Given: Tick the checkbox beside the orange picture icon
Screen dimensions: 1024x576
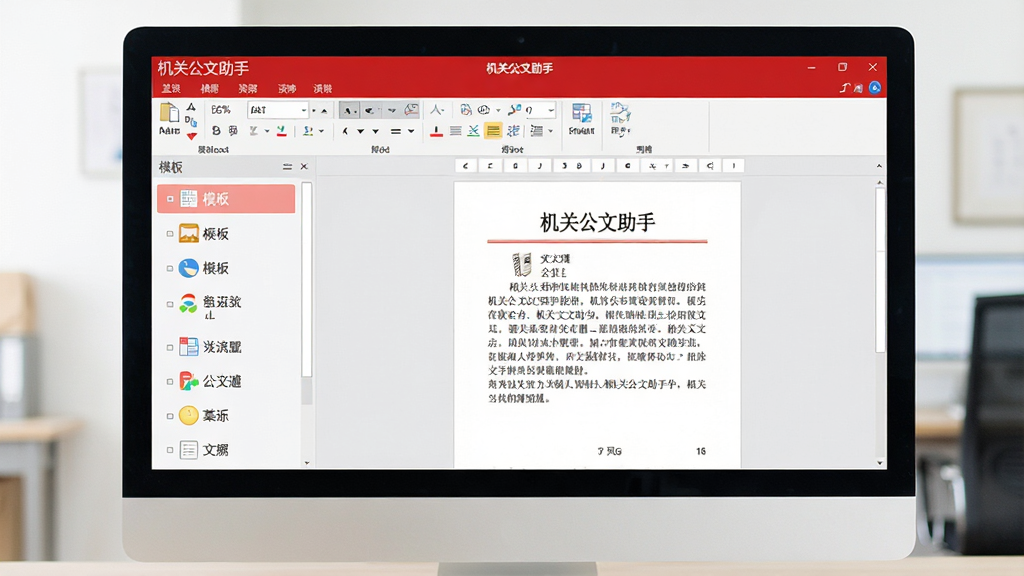Looking at the screenshot, I should pyautogui.click(x=170, y=233).
